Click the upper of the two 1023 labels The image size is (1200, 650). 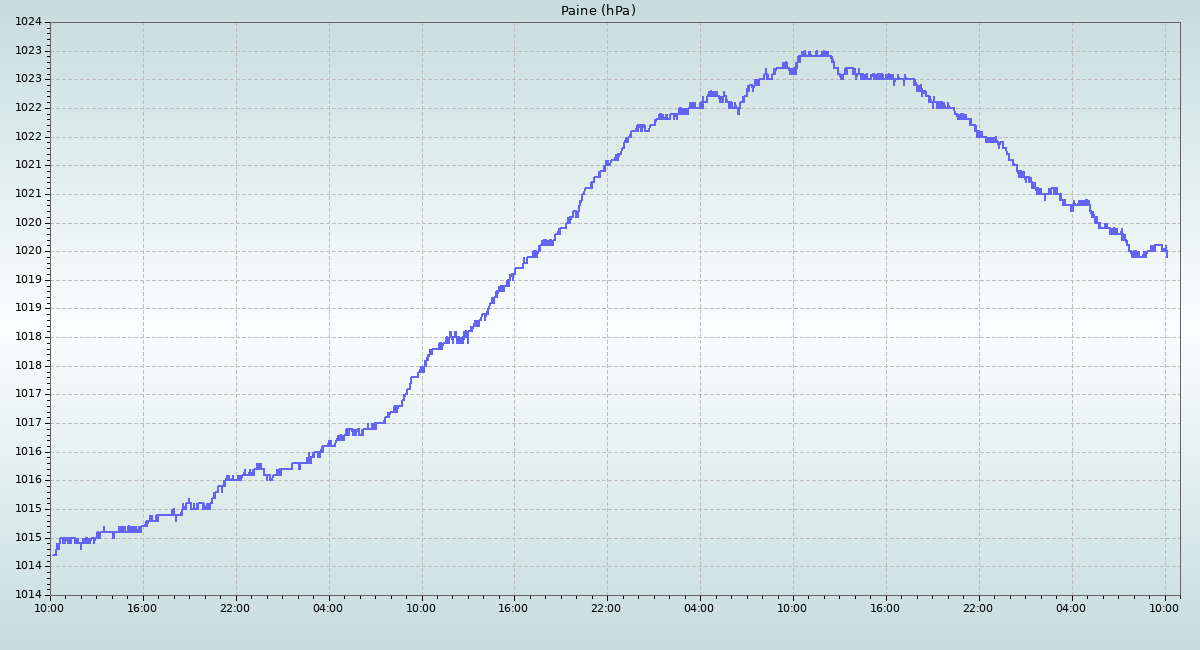click(x=29, y=51)
